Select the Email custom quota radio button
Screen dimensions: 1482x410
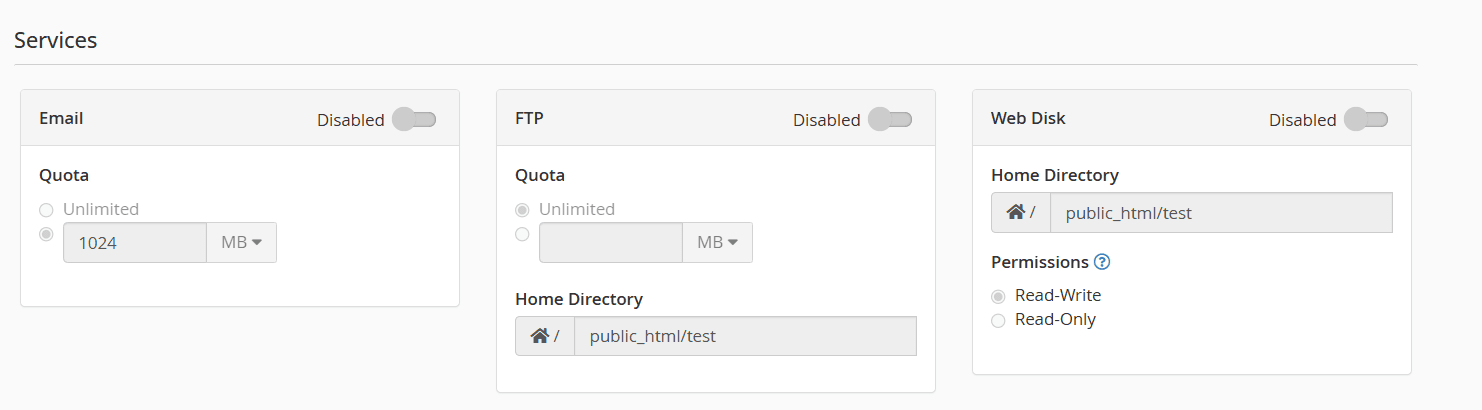point(46,234)
